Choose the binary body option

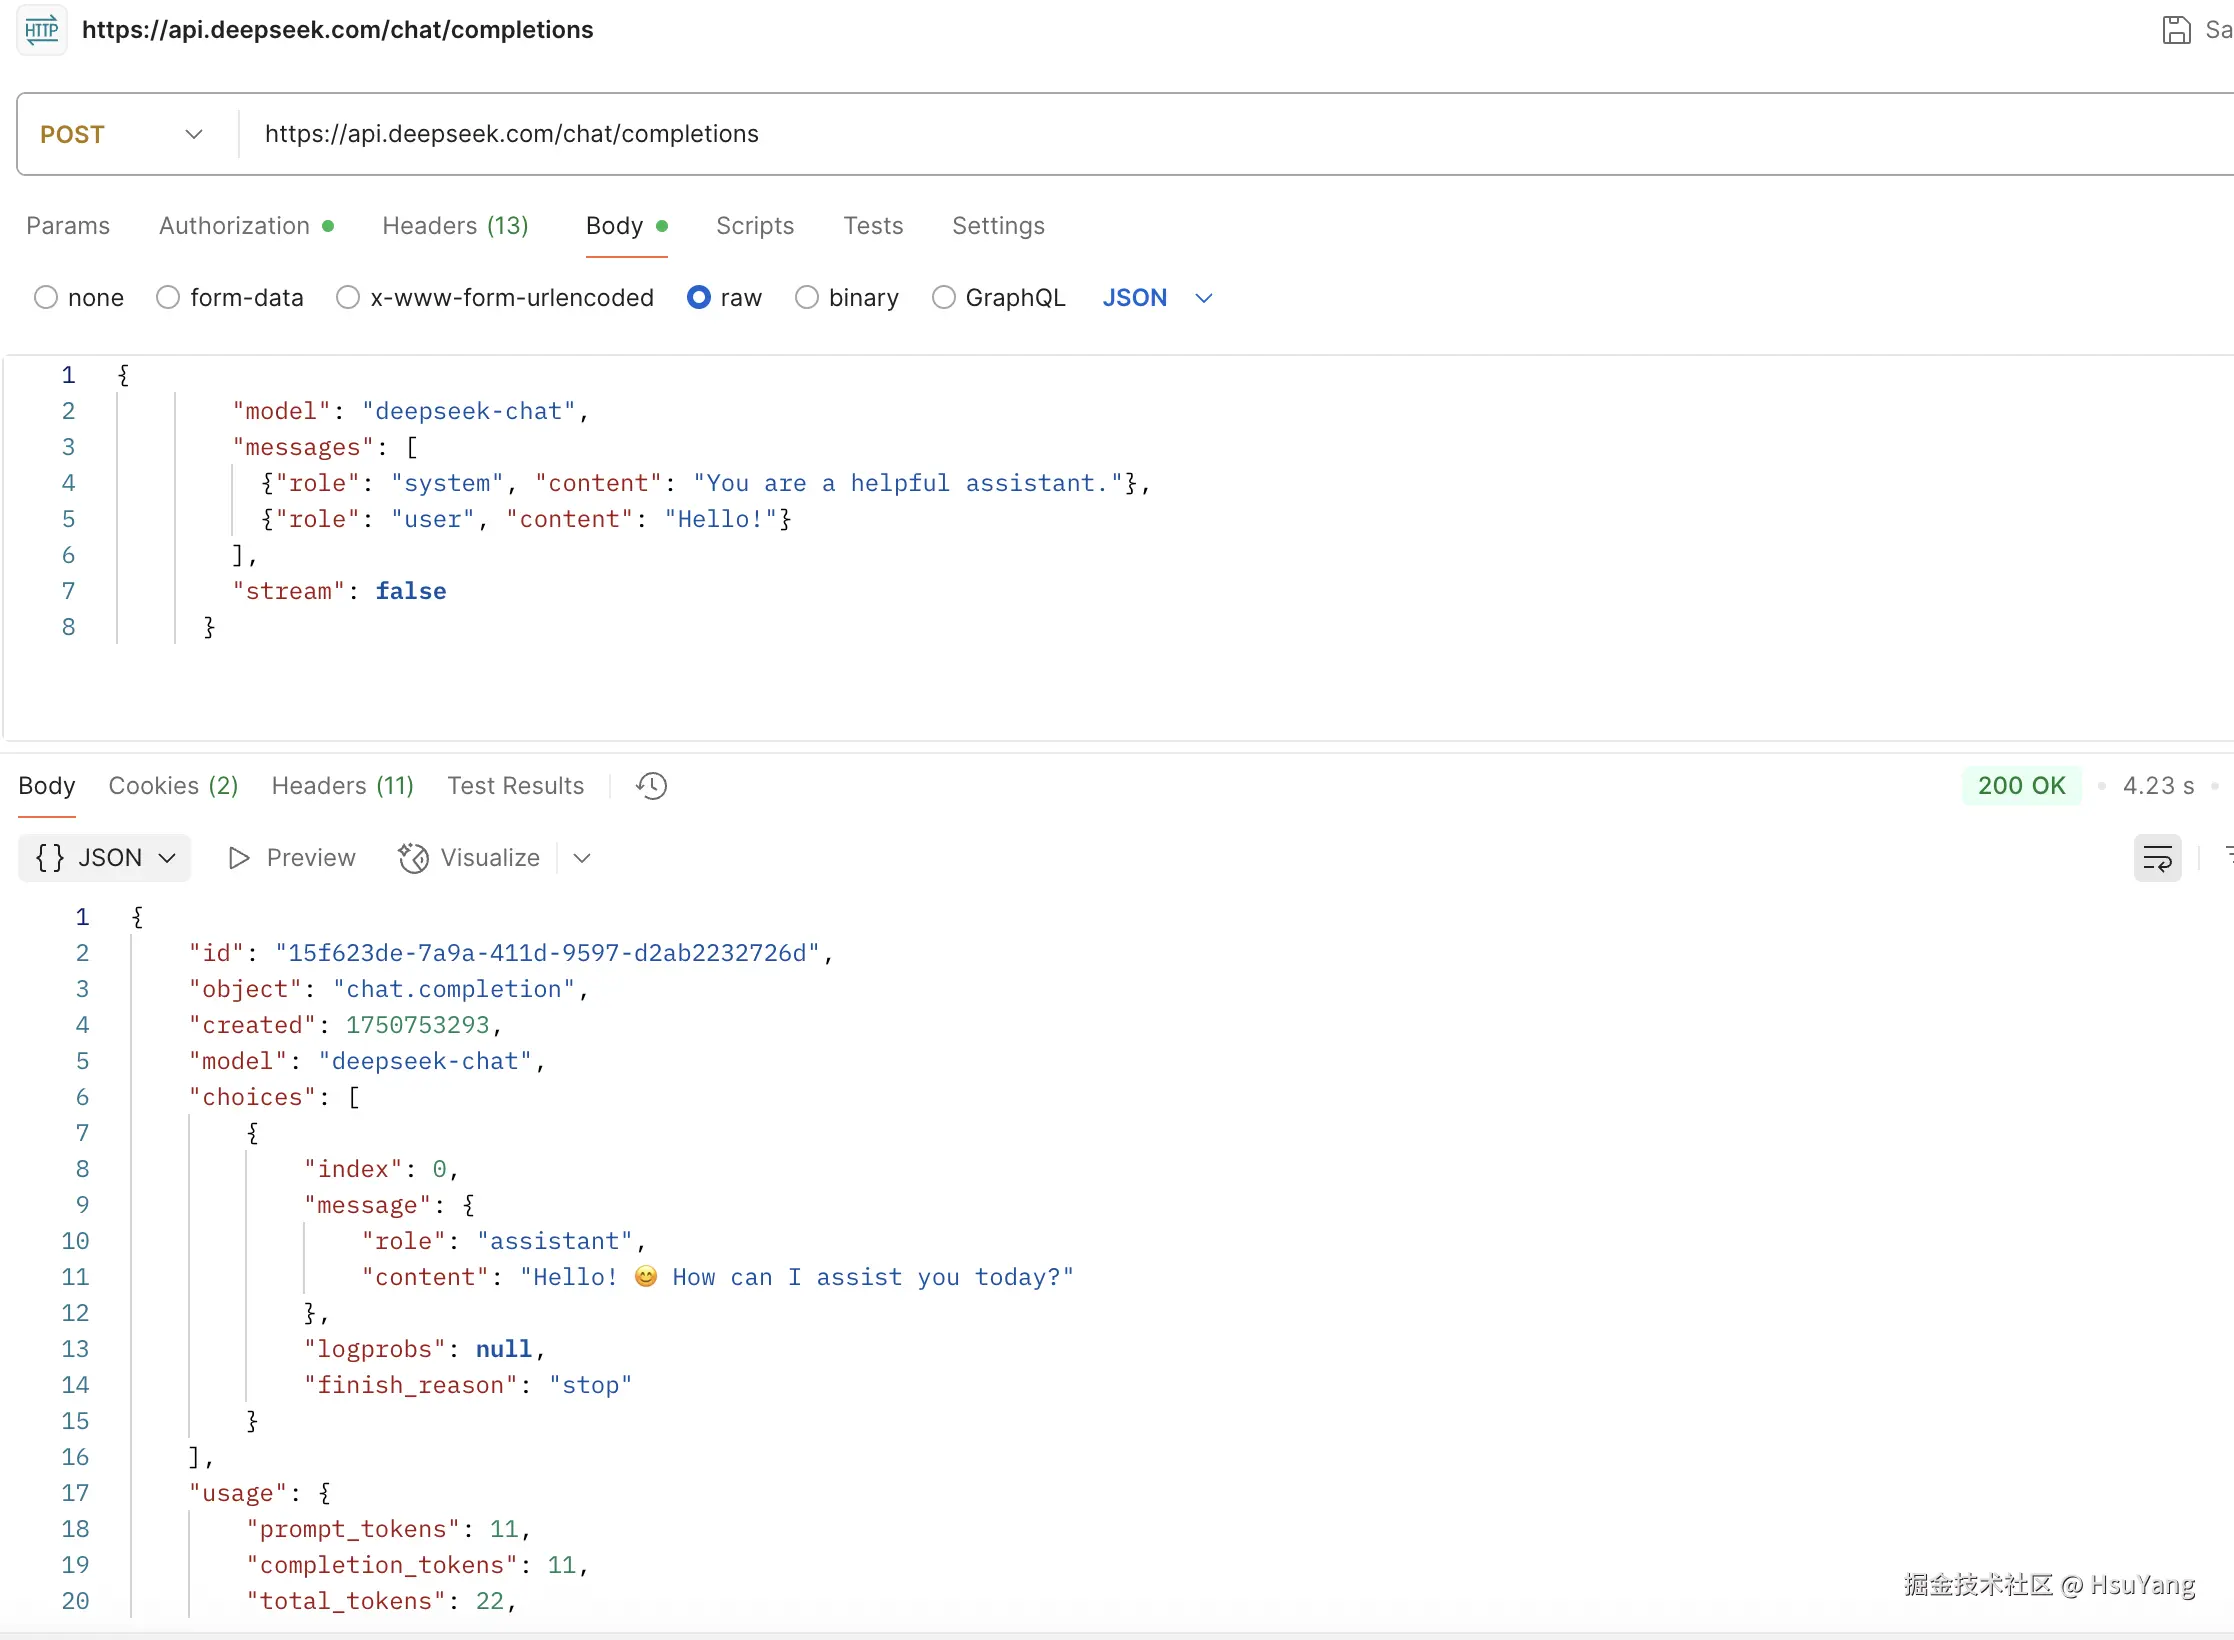(x=807, y=298)
